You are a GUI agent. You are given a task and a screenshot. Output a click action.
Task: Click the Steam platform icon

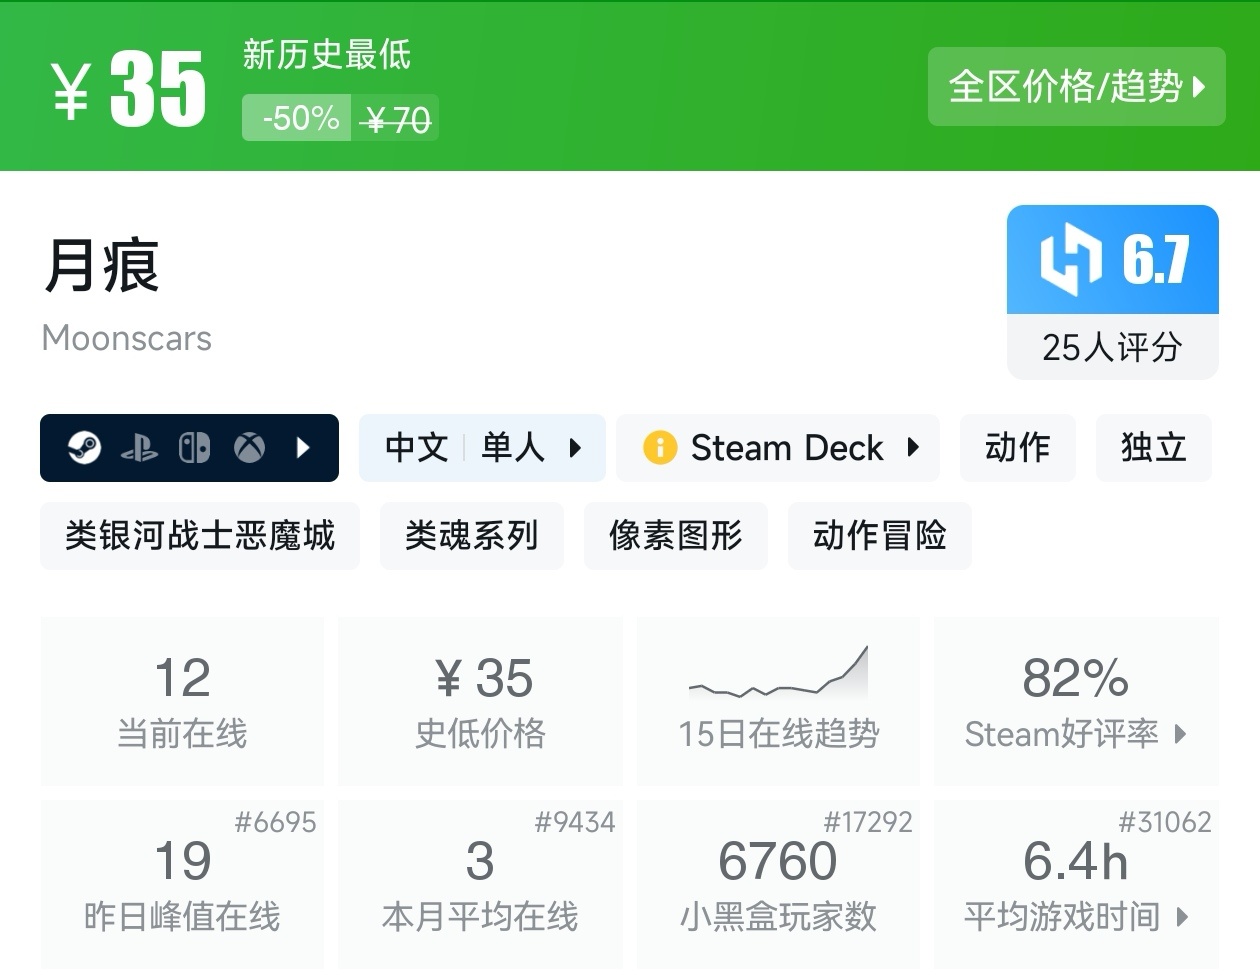(84, 447)
